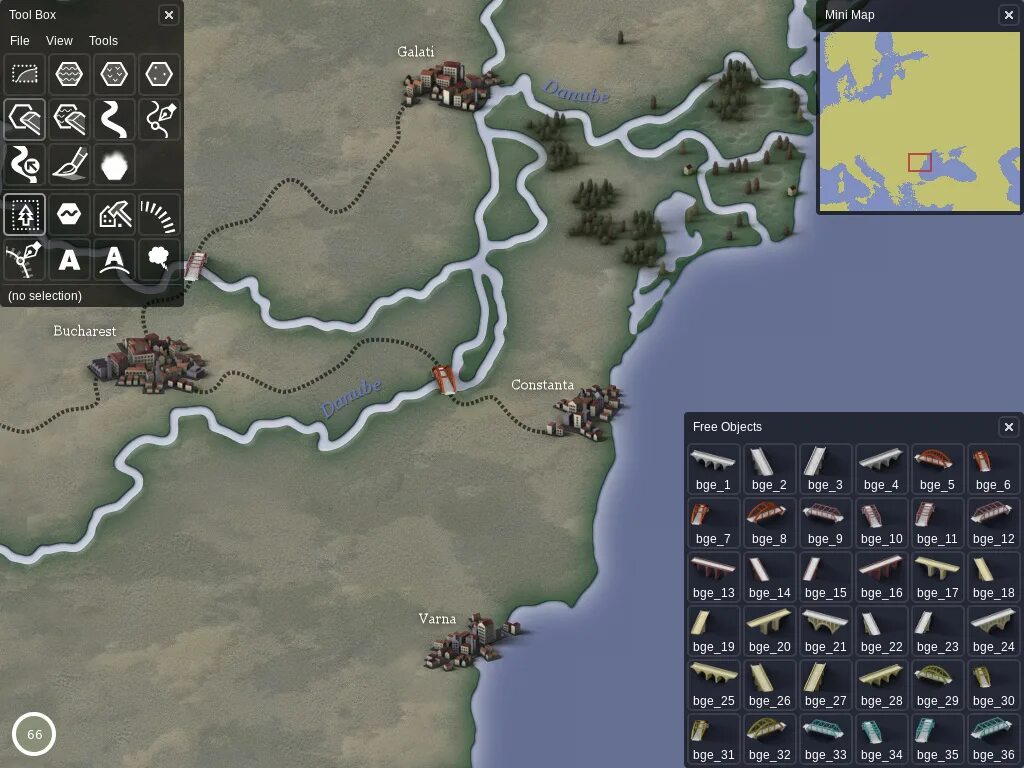Screen dimensions: 1024x768
Task: Open the File menu
Action: [20, 40]
